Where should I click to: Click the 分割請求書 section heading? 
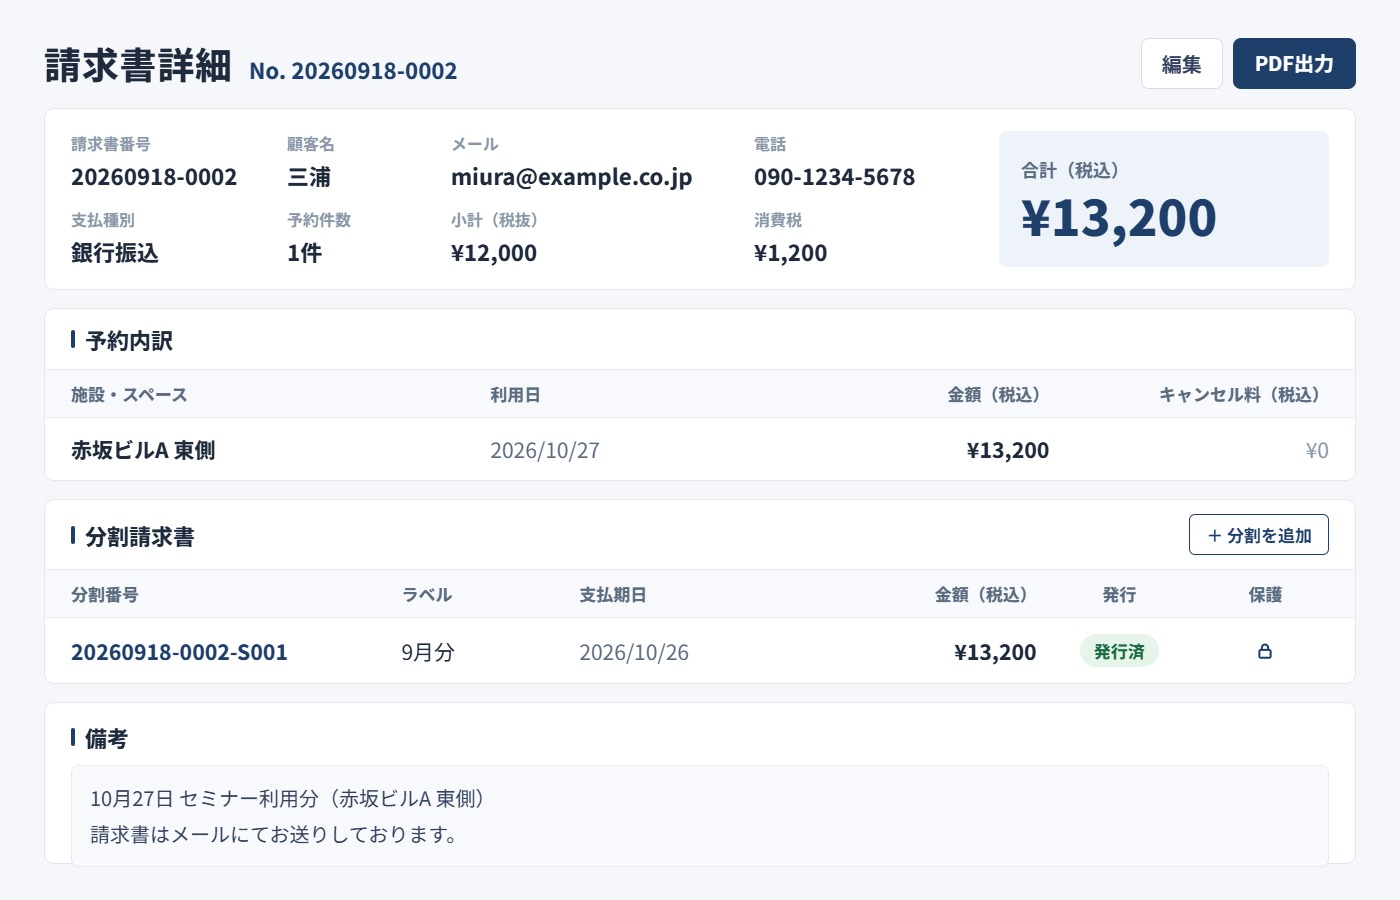point(140,537)
